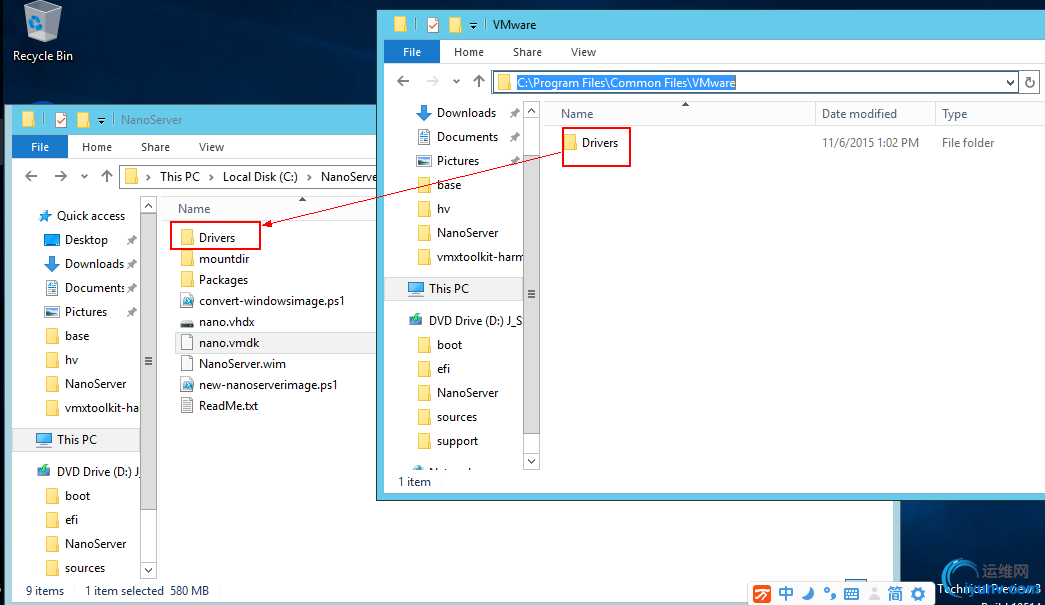Image resolution: width=1045 pixels, height=605 pixels.
Task: Go up one level in VMware window
Action: tap(479, 81)
